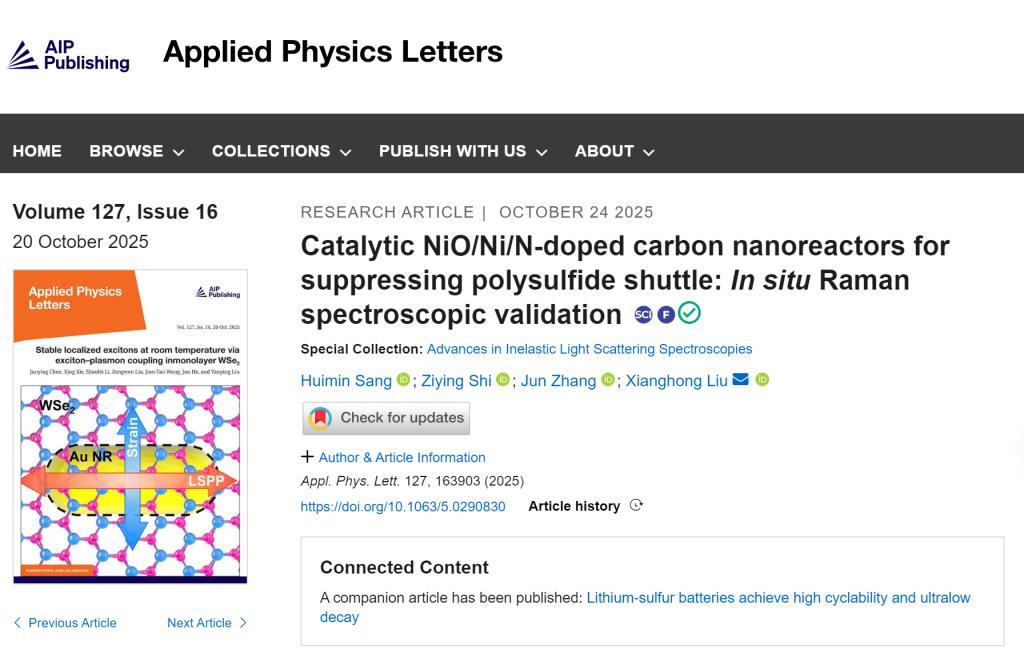The height and width of the screenshot is (653, 1024).
Task: Click the SCI badge icon beside title
Action: click(643, 315)
